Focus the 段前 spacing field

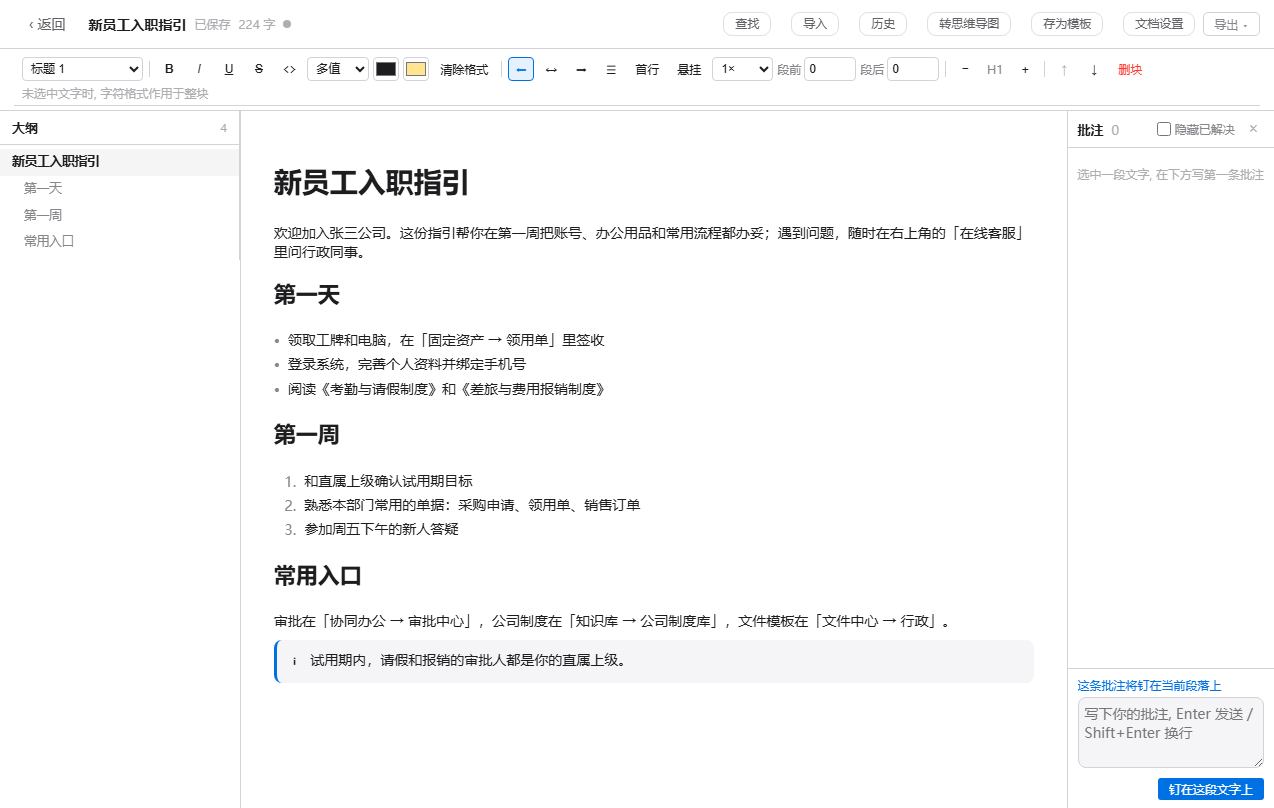[830, 69]
